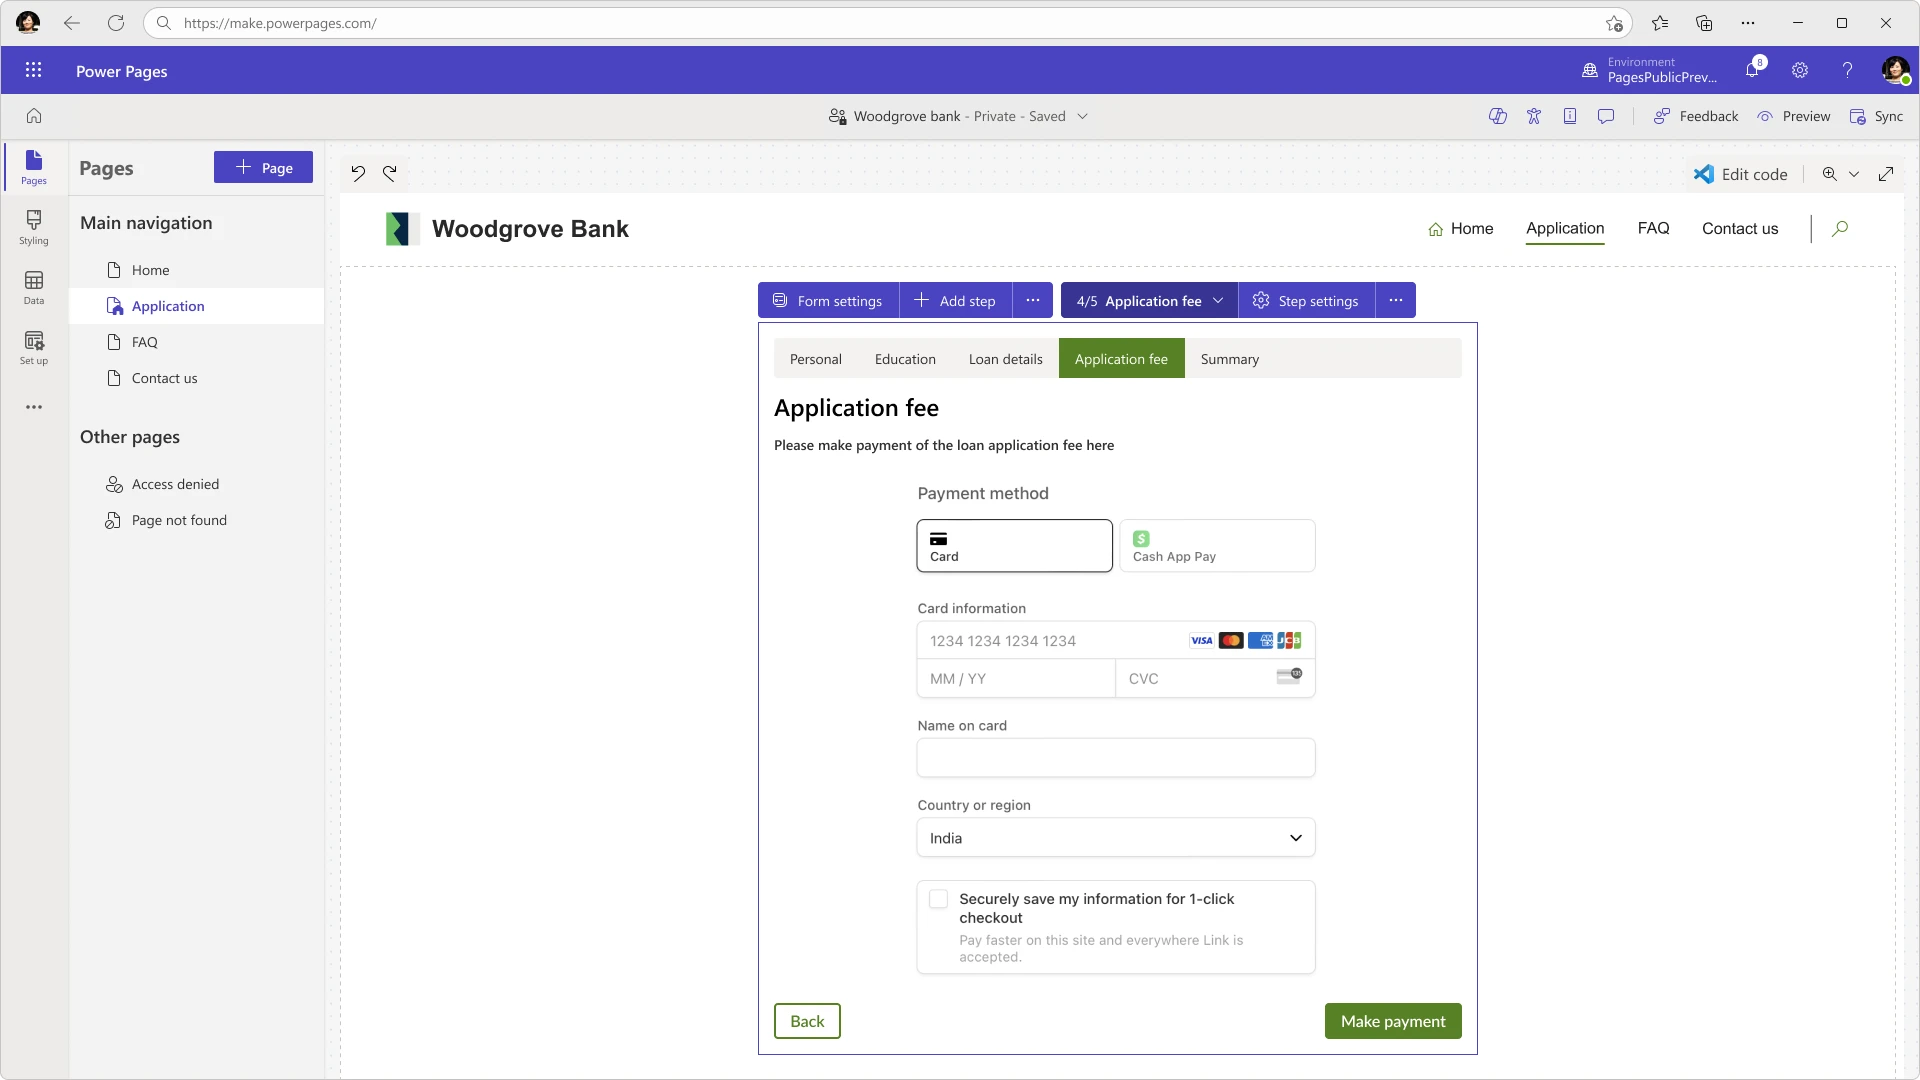Switch to the Summary tab
This screenshot has width=1920, height=1080.
tap(1230, 358)
